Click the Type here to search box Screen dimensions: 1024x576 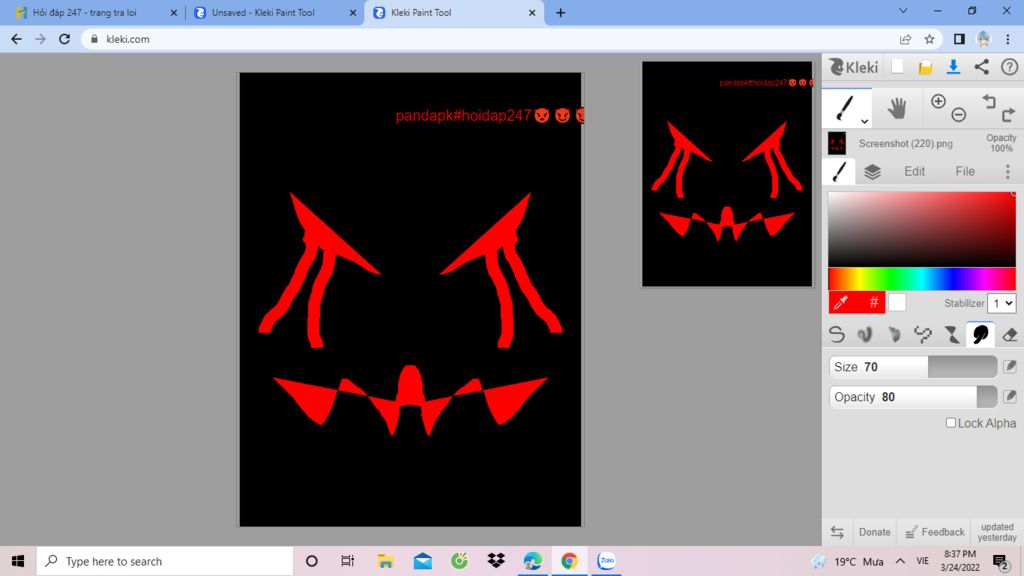click(x=165, y=561)
